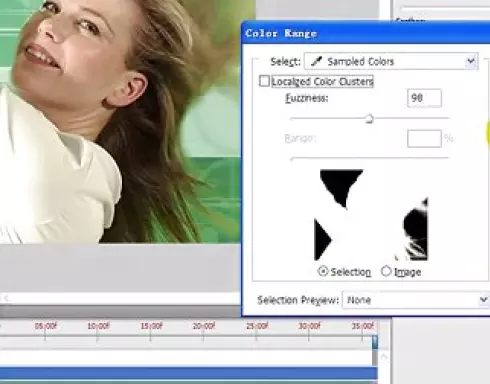Choose the Image radio button
This screenshot has height=384, width=490.
pyautogui.click(x=386, y=271)
